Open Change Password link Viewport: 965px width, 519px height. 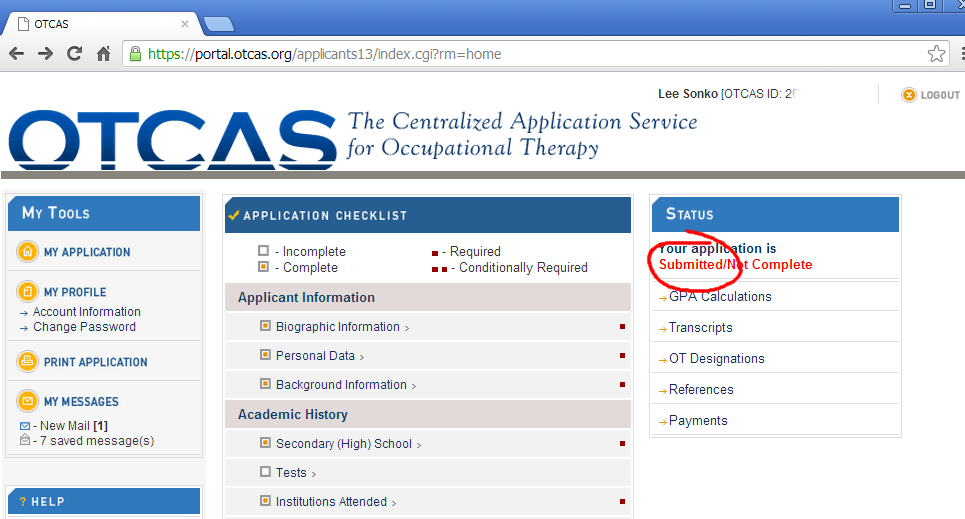(x=84, y=327)
